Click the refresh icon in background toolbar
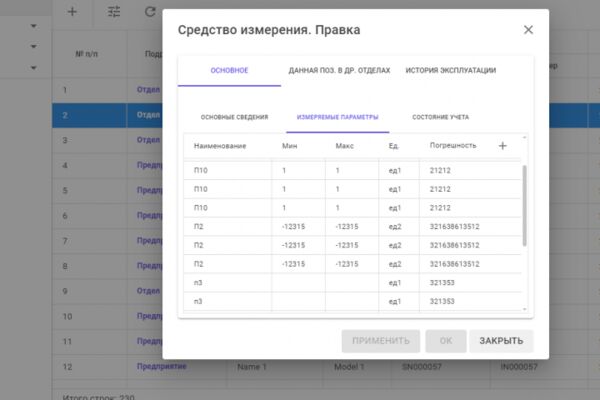The image size is (600, 400). point(150,12)
